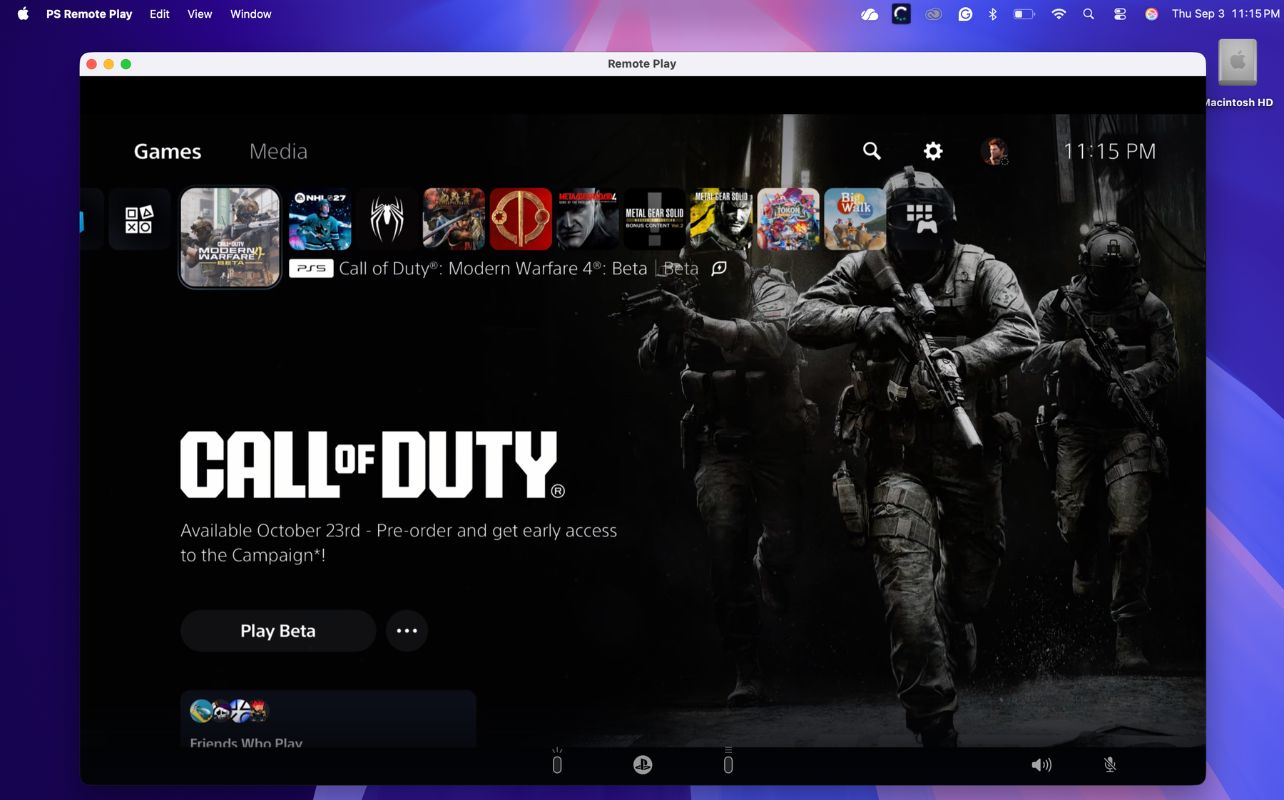The image size is (1284, 800).
Task: Open the battery status icon
Action: (1024, 14)
